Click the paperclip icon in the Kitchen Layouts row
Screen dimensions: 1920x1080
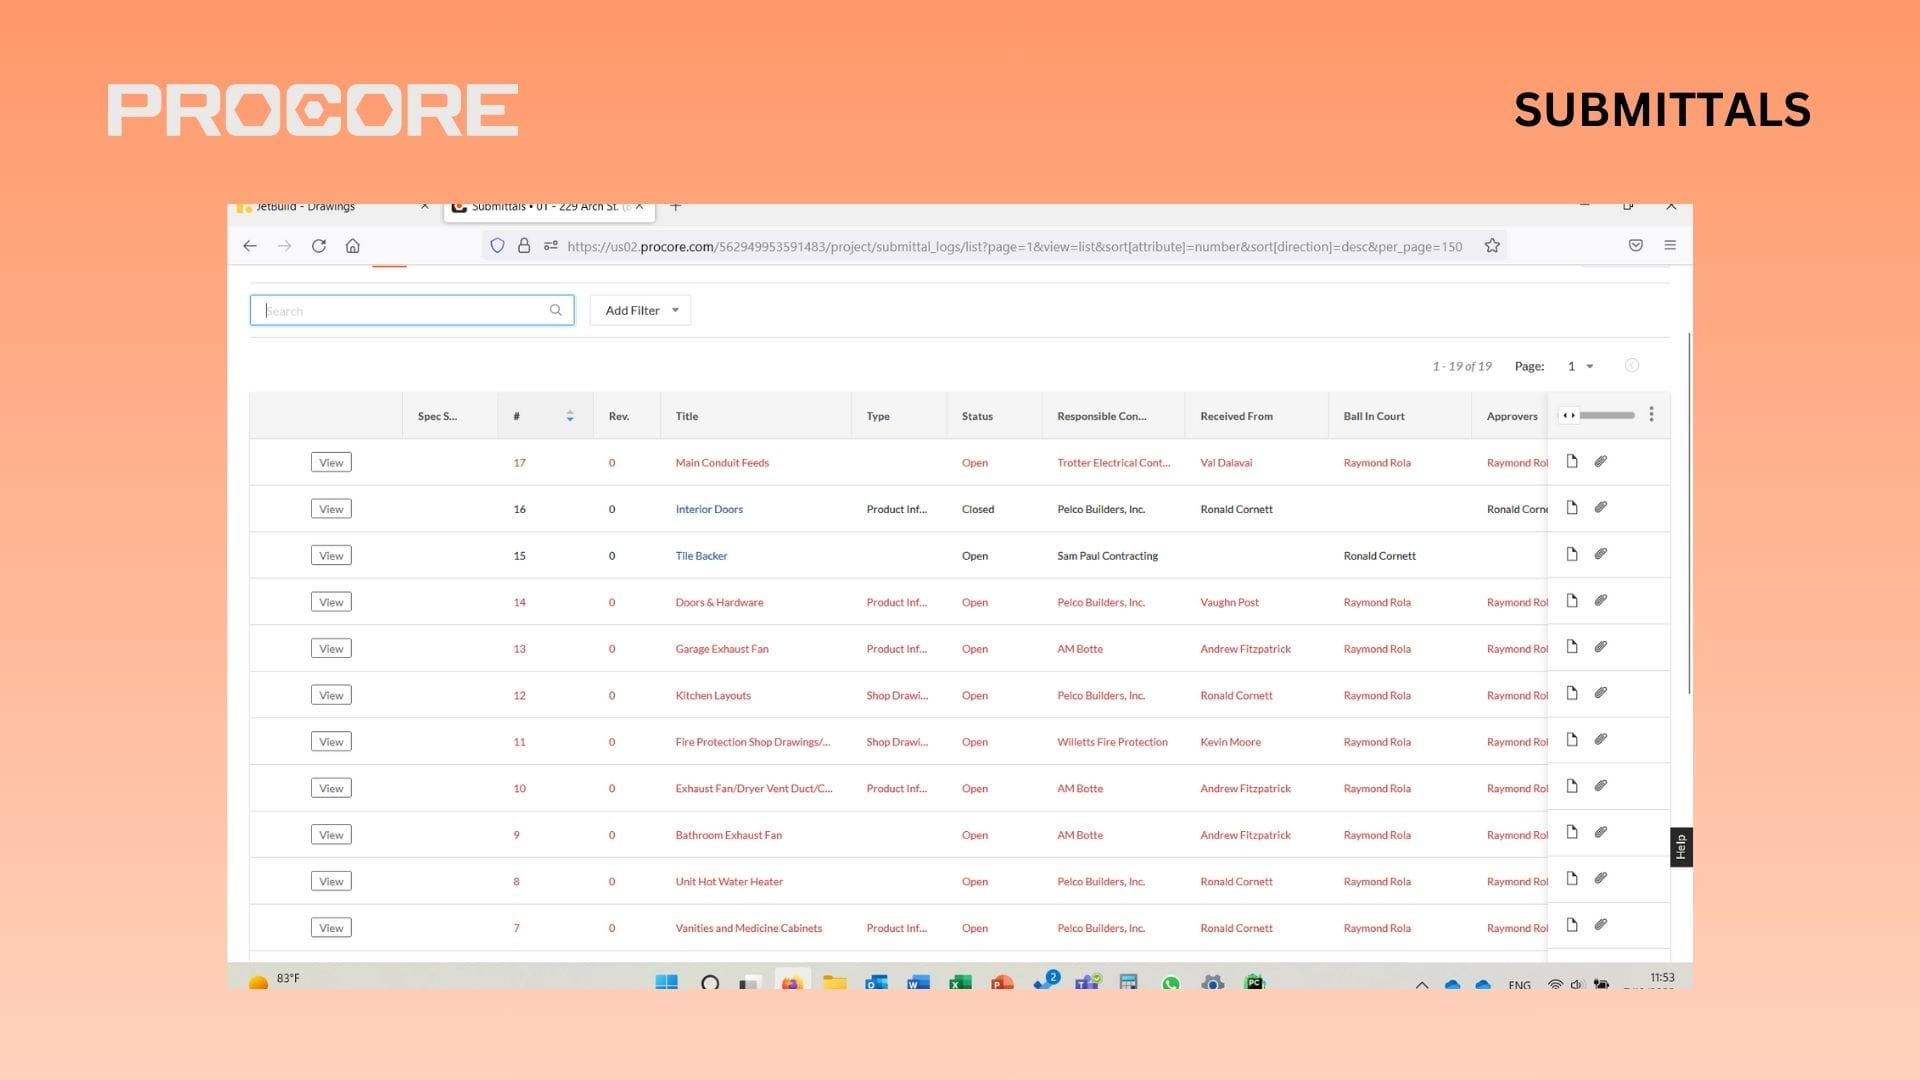(1600, 693)
